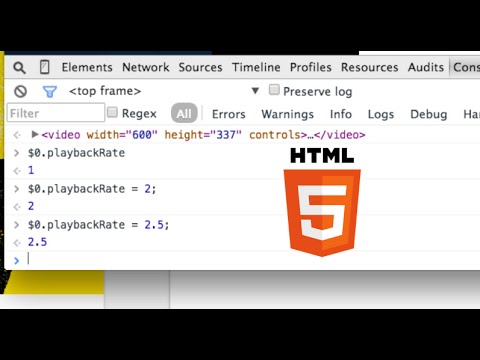
Task: Focus the console prompt input line
Action: [x=242, y=260]
